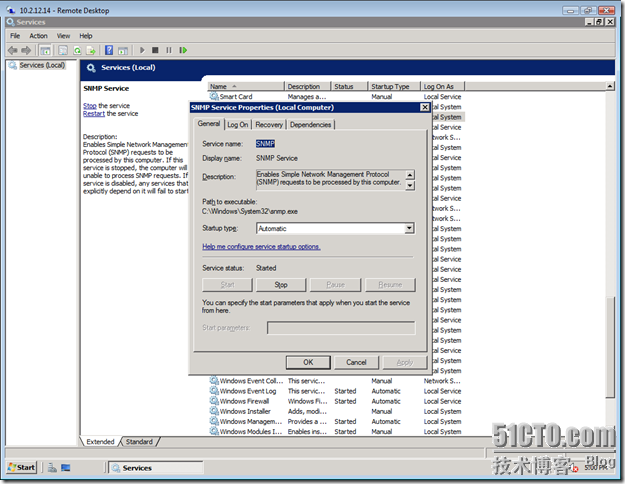Toggle the console tree toolbar icon
The image size is (625, 484).
pyautogui.click(x=45, y=50)
